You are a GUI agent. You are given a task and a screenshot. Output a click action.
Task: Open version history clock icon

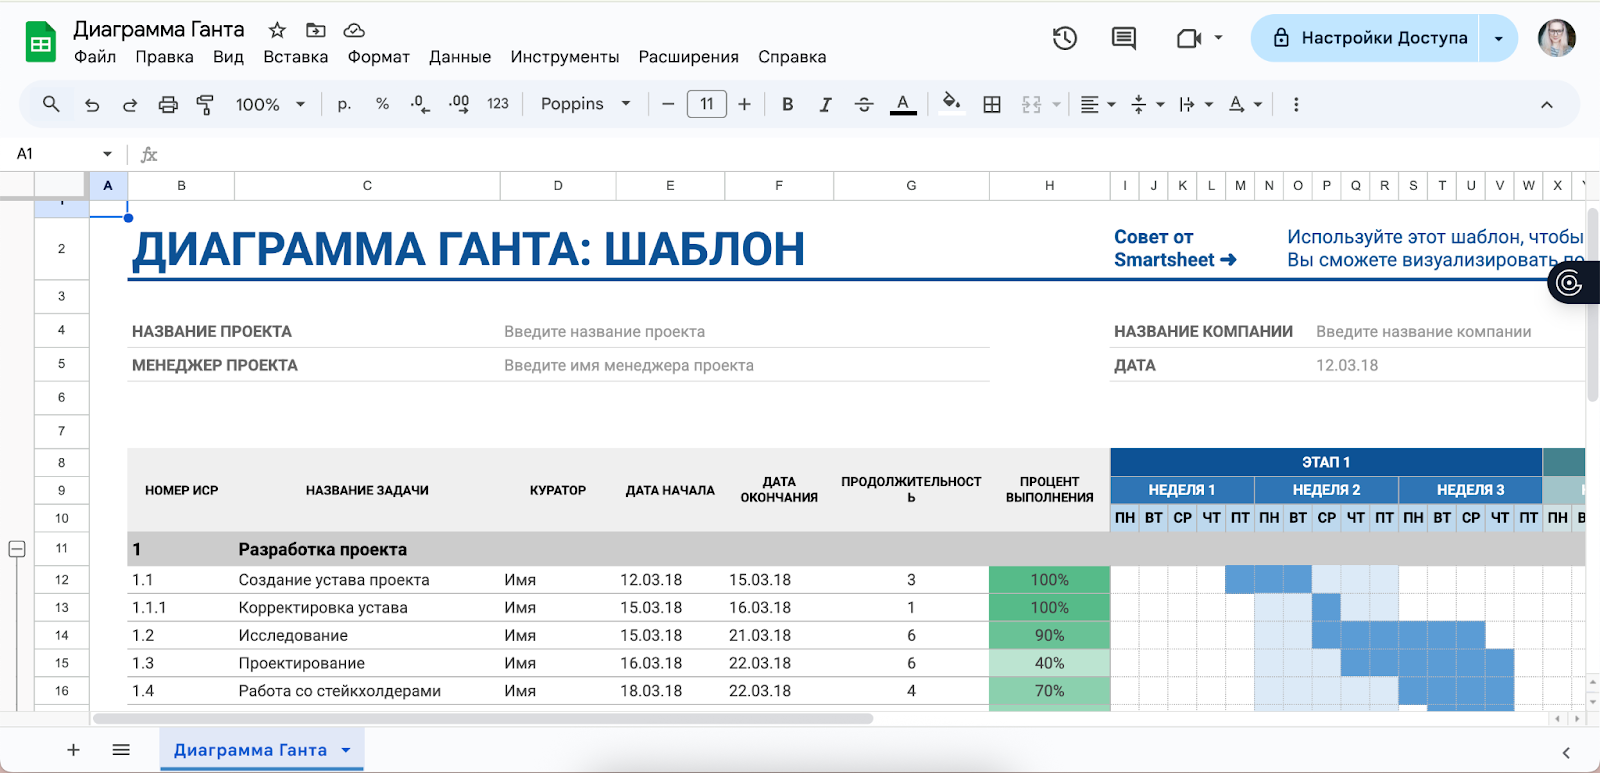coord(1064,38)
